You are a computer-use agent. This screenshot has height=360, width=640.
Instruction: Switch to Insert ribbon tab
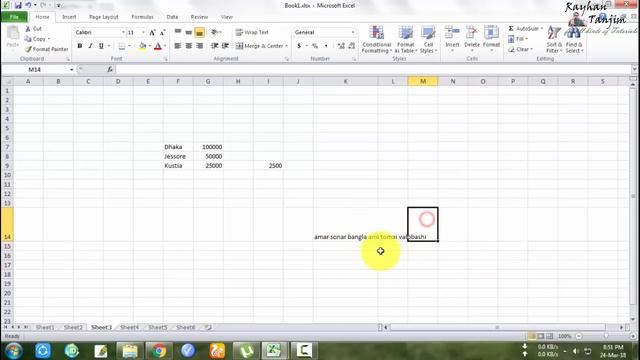click(x=69, y=17)
